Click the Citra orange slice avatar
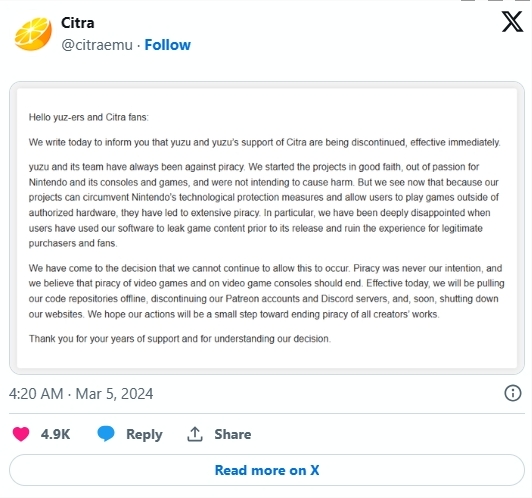 pyautogui.click(x=33, y=34)
